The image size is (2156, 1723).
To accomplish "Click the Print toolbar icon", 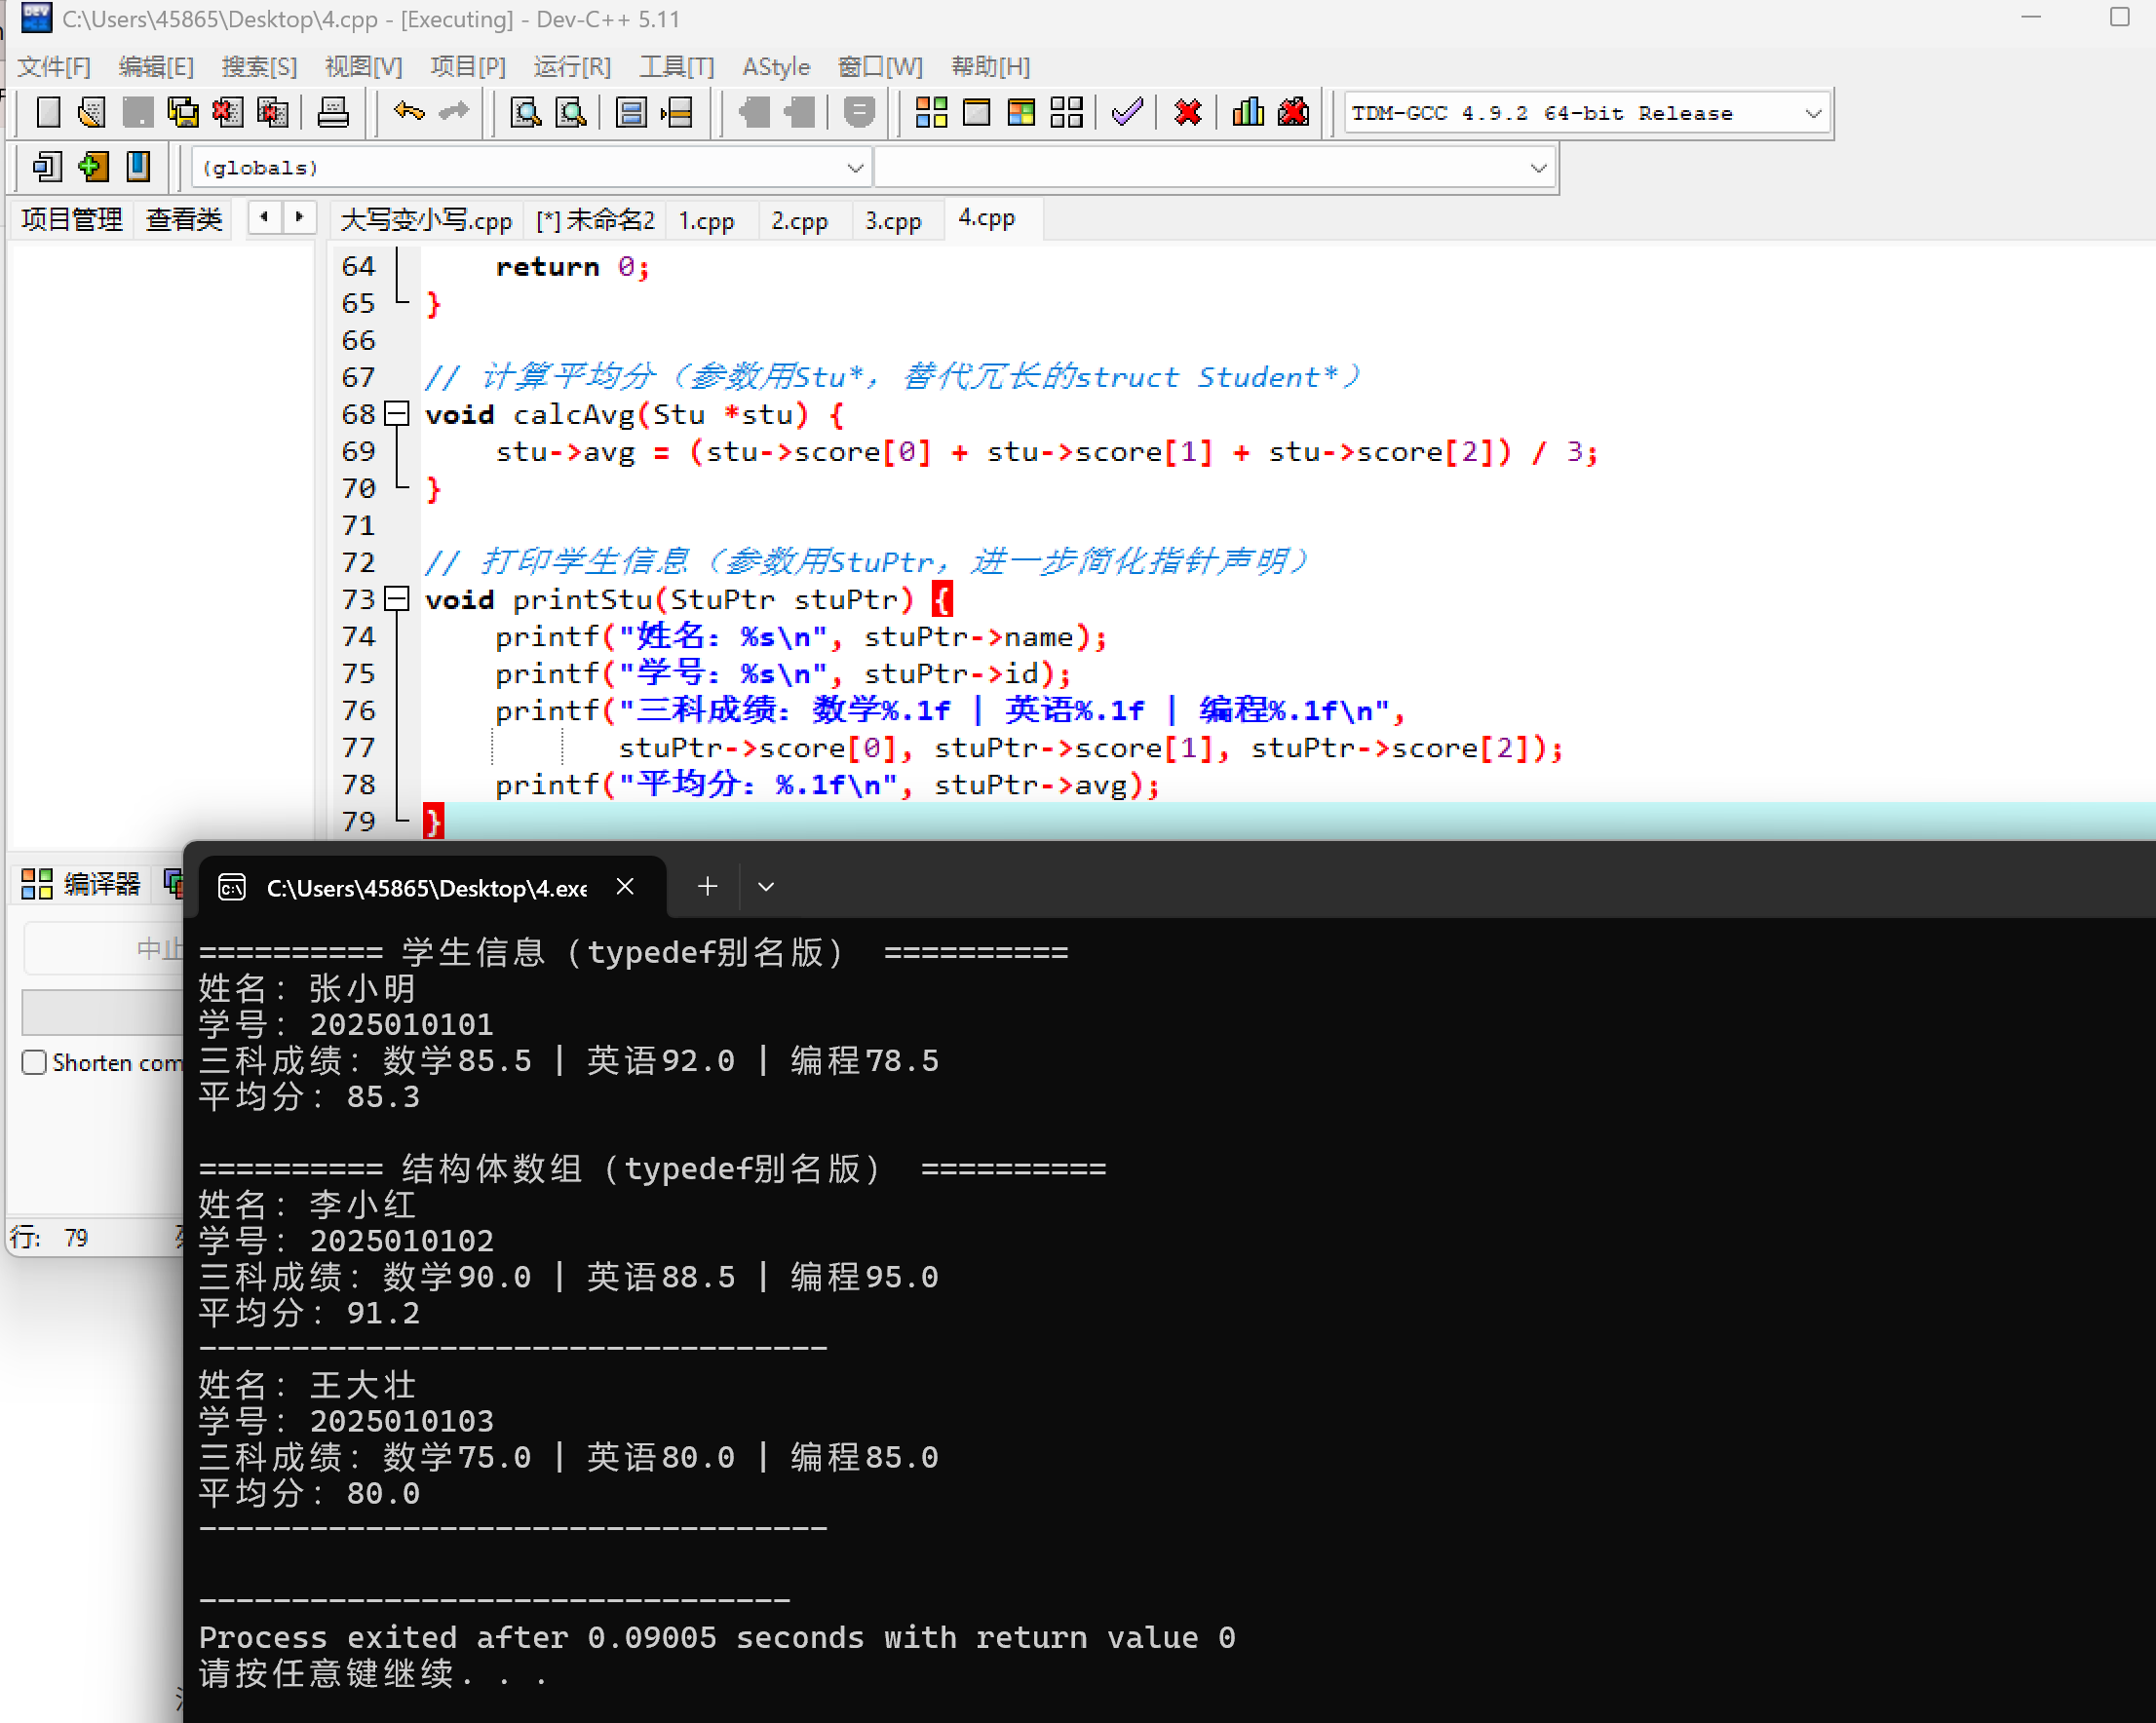I will [333, 112].
